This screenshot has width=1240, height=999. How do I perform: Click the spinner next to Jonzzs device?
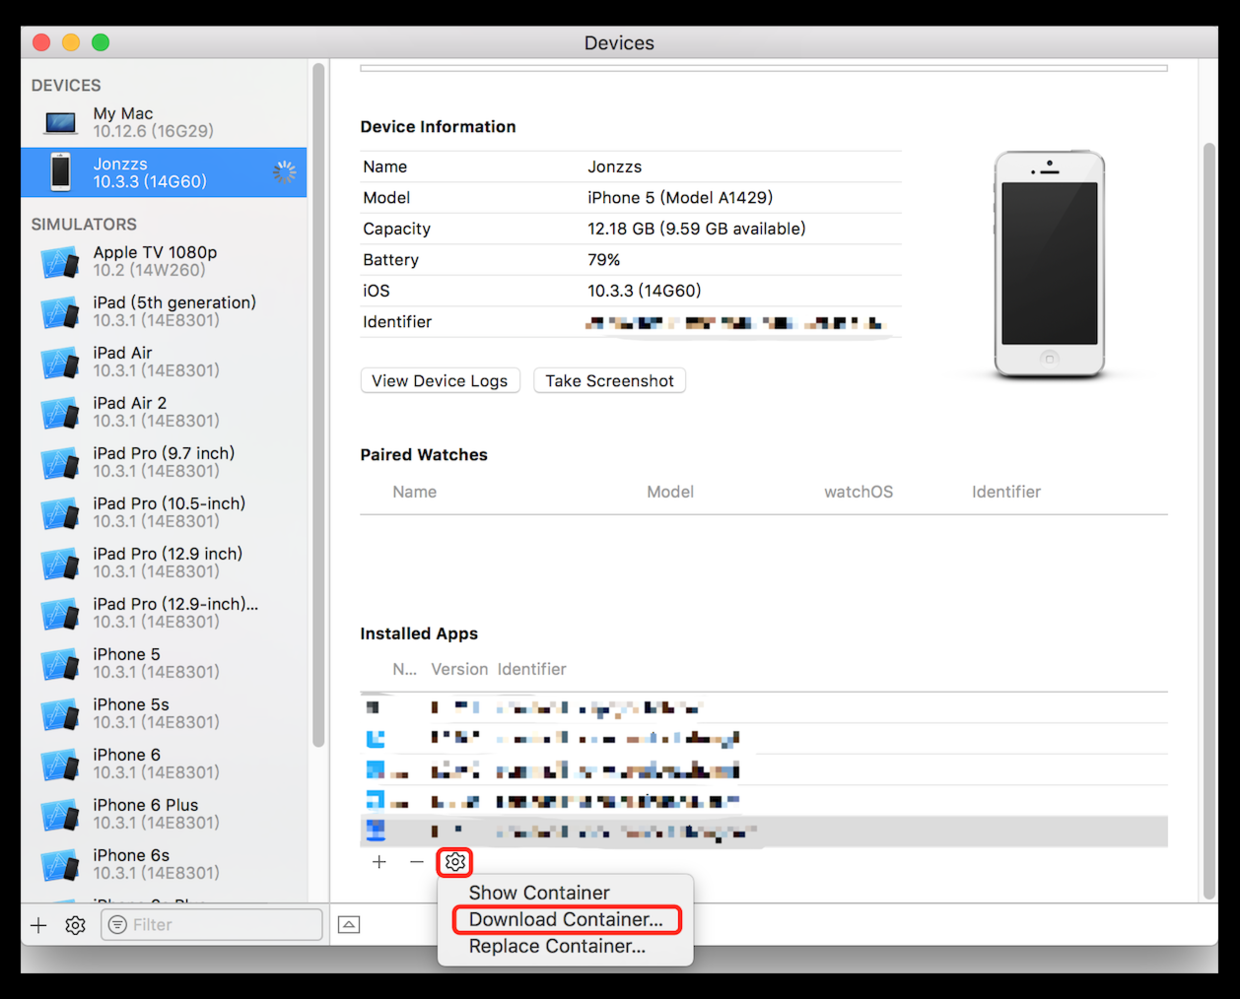point(285,171)
